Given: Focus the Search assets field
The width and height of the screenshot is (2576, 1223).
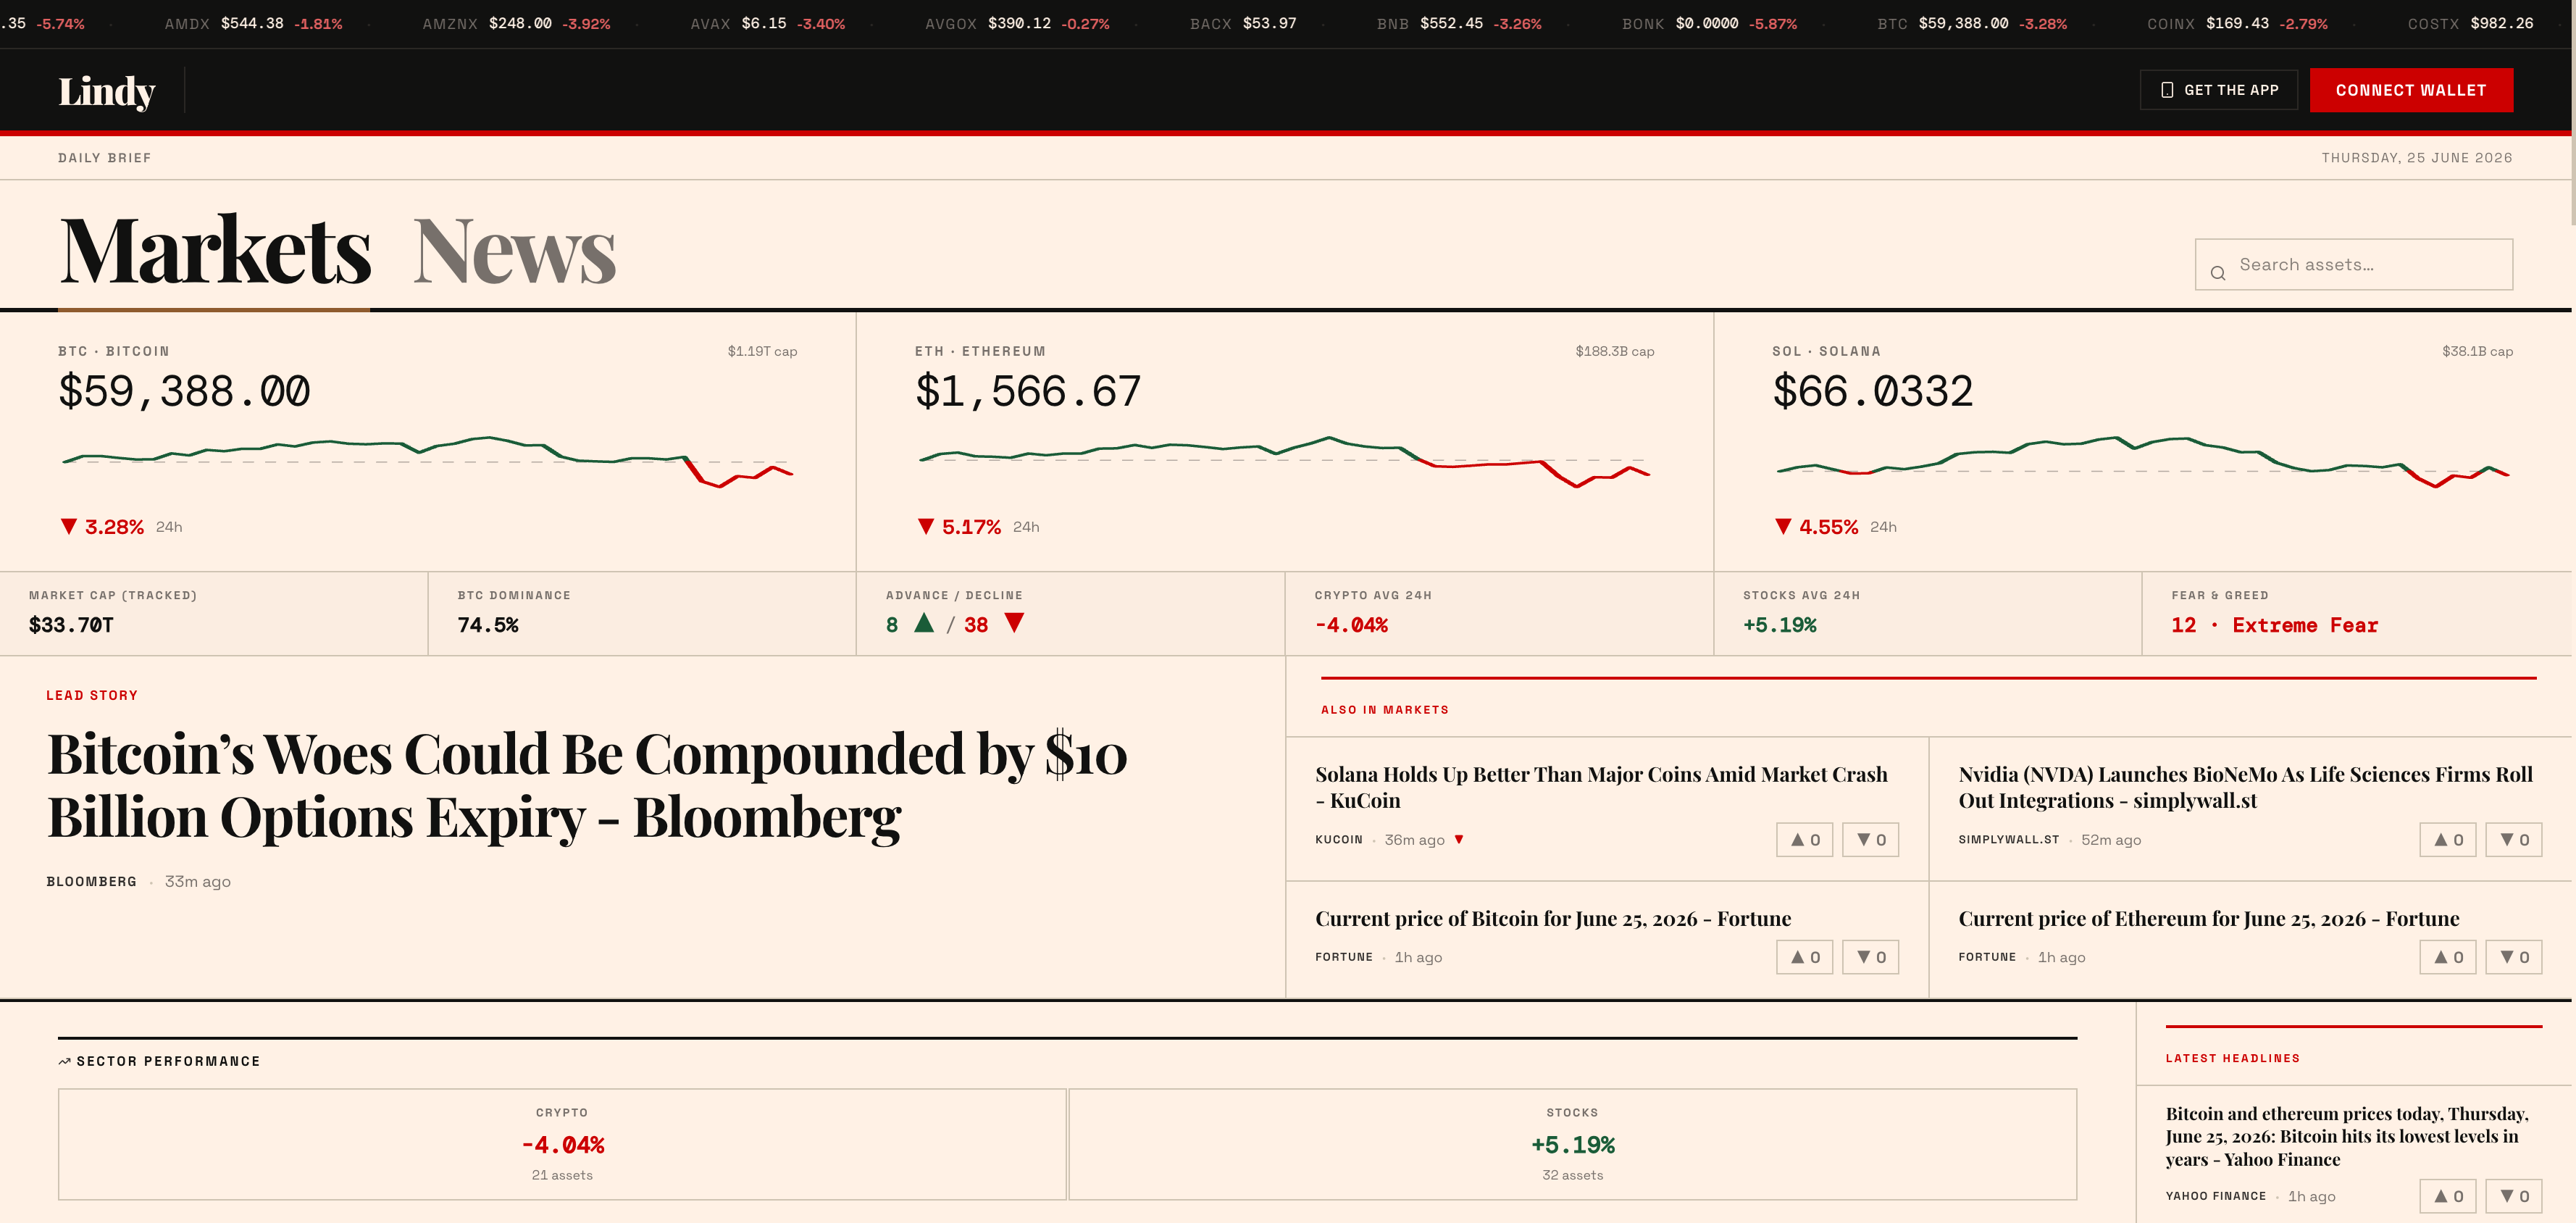Looking at the screenshot, I should point(2353,265).
